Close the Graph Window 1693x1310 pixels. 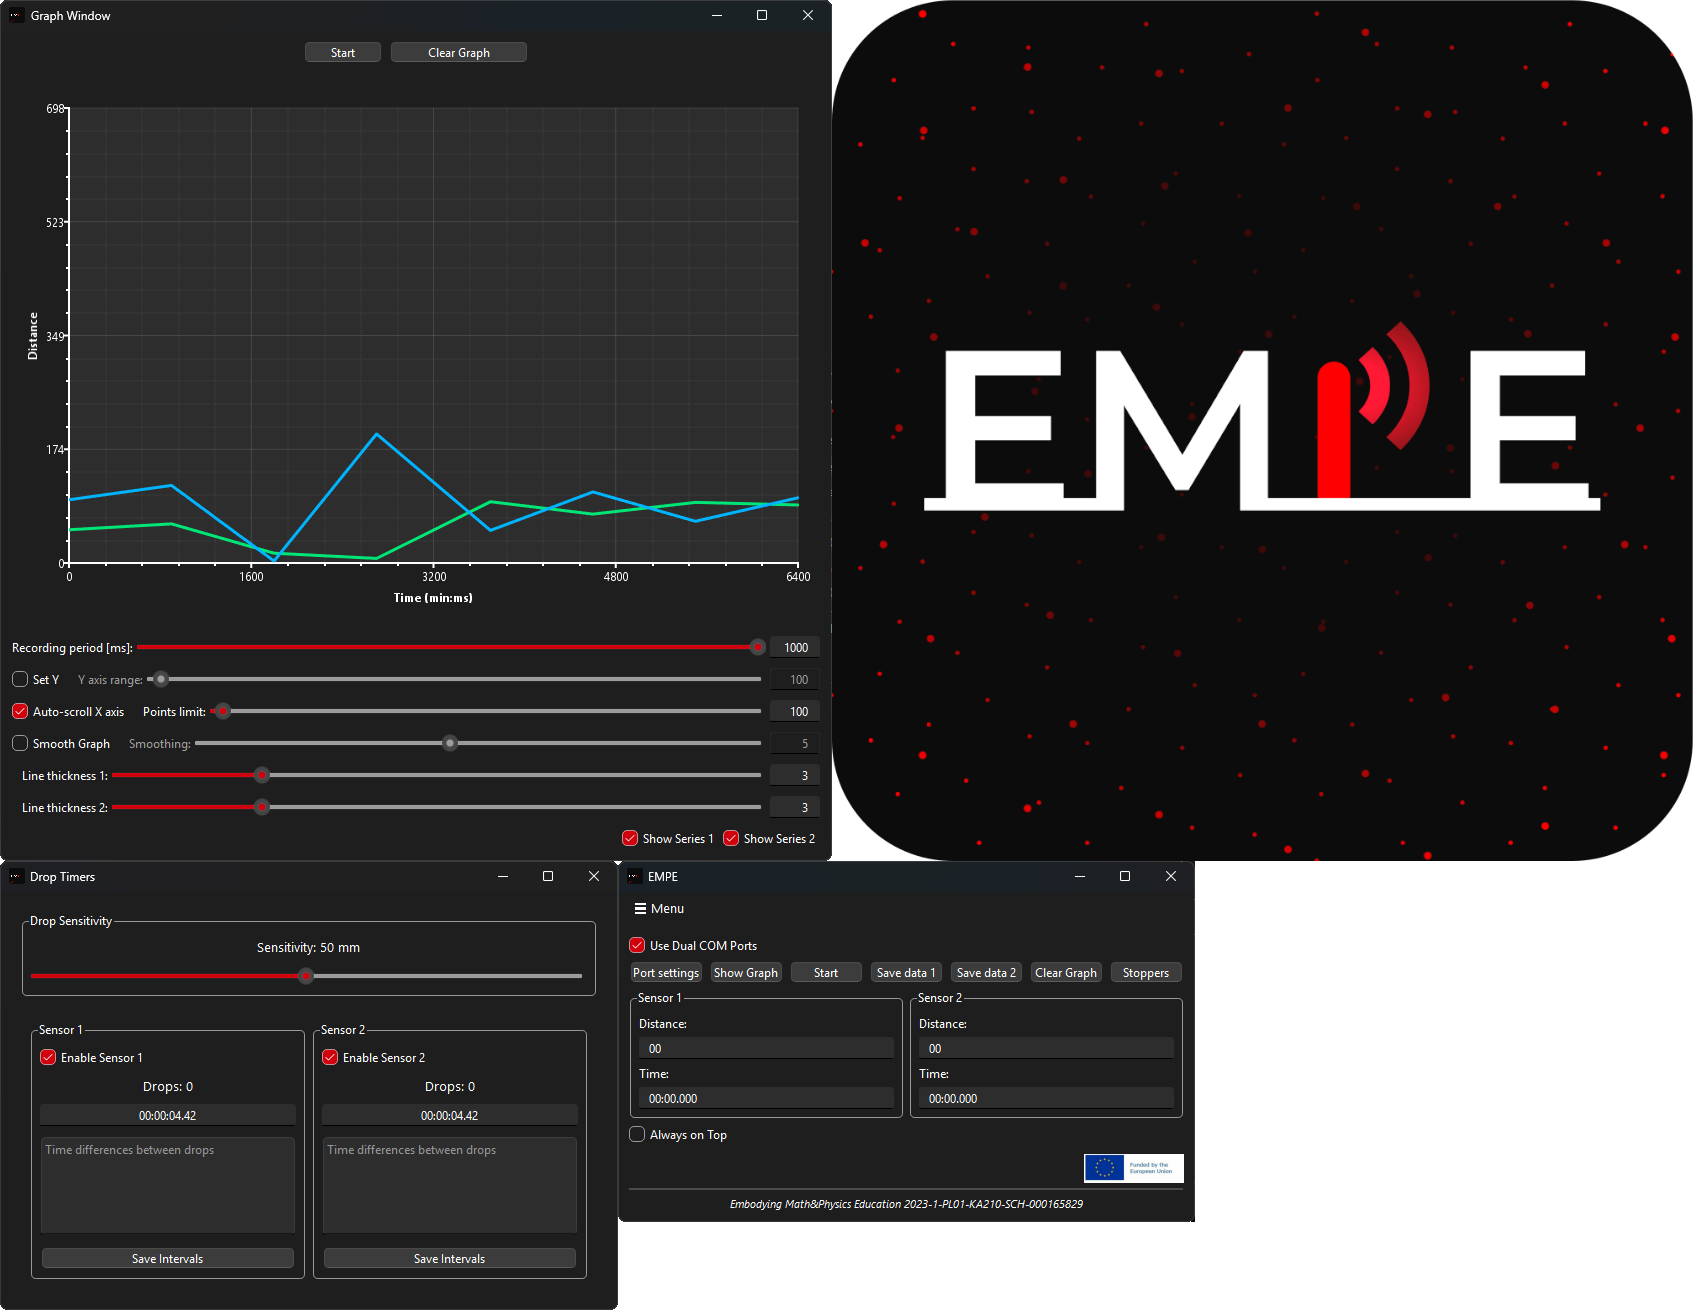808,15
